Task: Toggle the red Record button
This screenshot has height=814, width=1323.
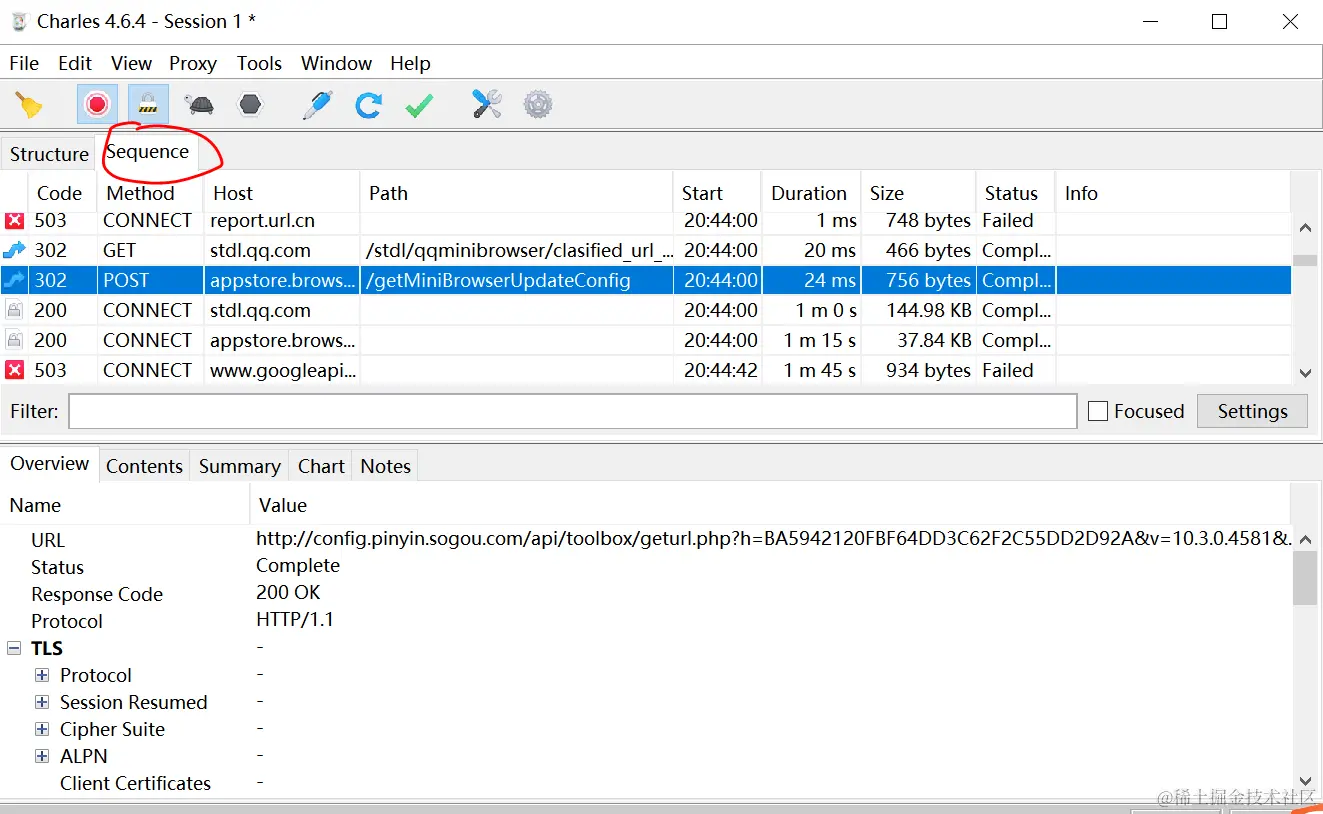Action: [97, 104]
